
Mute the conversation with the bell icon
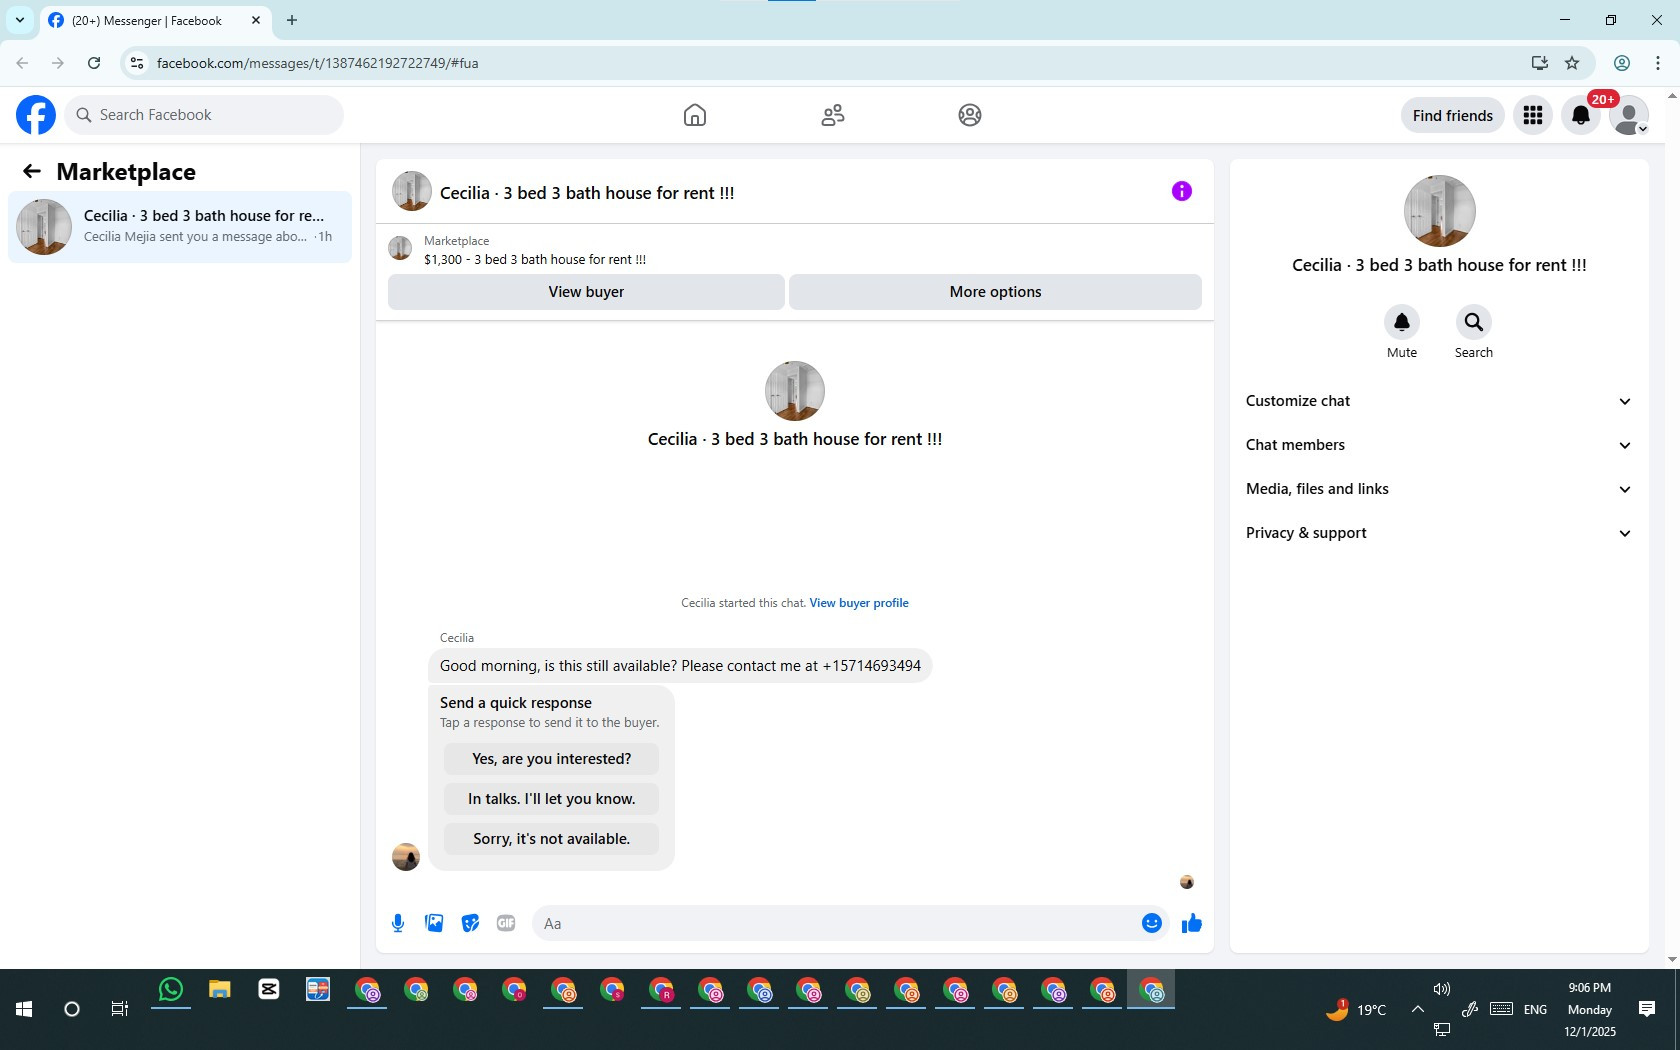(x=1402, y=322)
